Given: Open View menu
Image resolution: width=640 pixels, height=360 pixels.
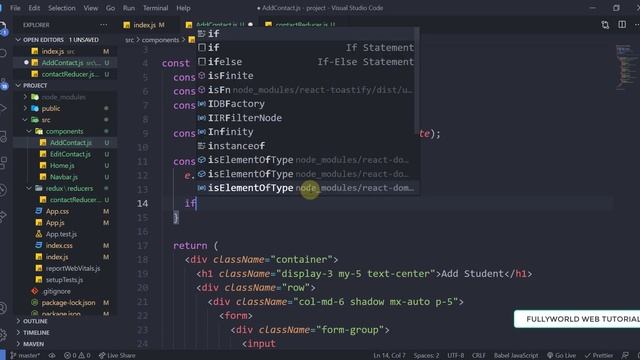Looking at the screenshot, I should tap(91, 8).
